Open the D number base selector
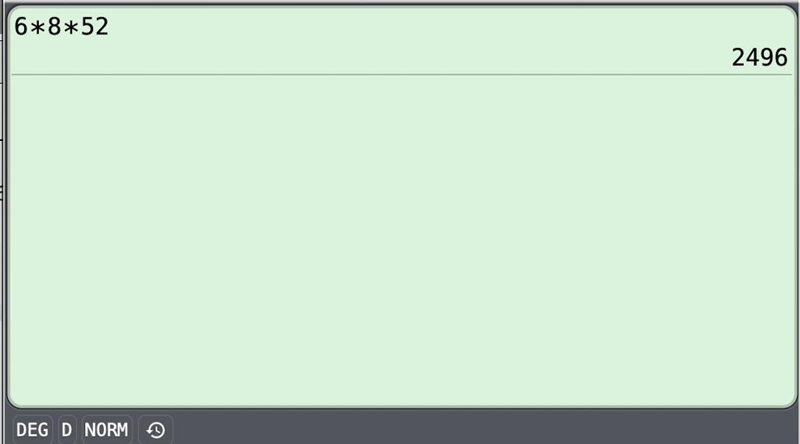The height and width of the screenshot is (444, 800). pyautogui.click(x=67, y=430)
